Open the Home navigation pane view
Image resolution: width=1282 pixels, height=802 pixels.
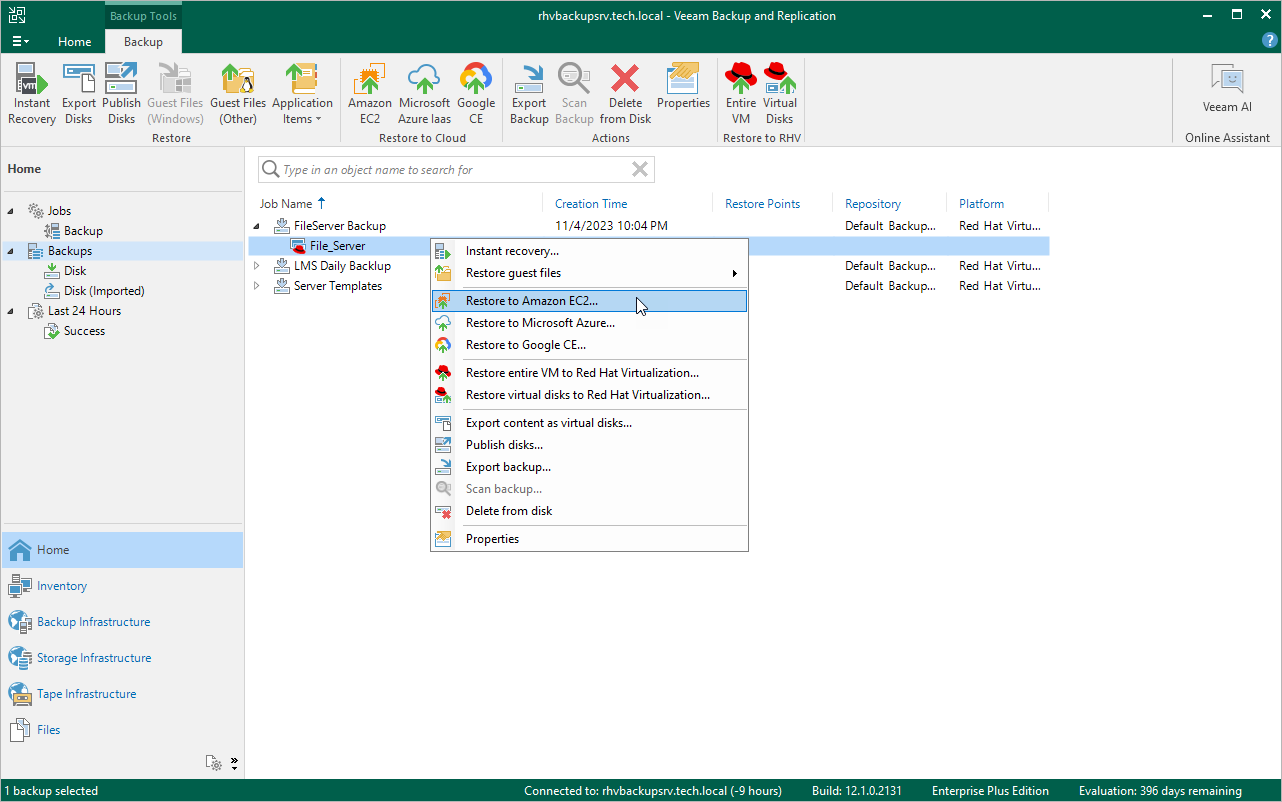pyautogui.click(x=122, y=550)
